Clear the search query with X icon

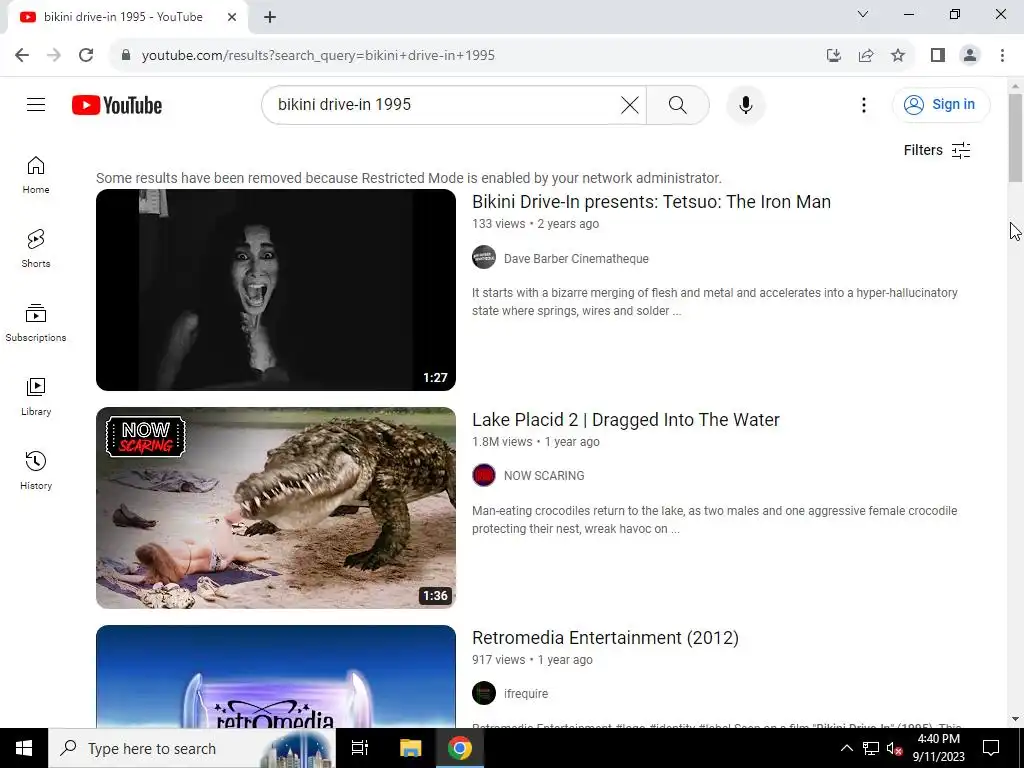pyautogui.click(x=630, y=104)
